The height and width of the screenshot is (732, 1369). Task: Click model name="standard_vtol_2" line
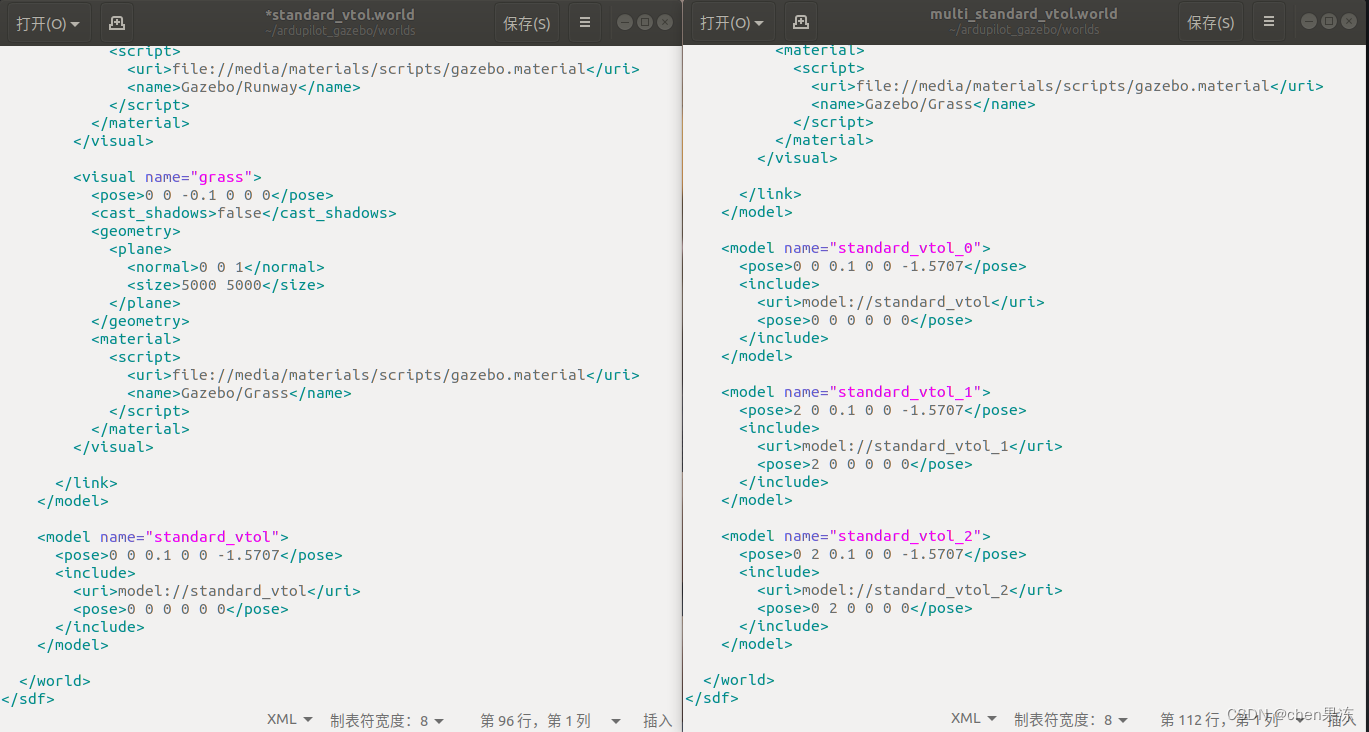[856, 536]
